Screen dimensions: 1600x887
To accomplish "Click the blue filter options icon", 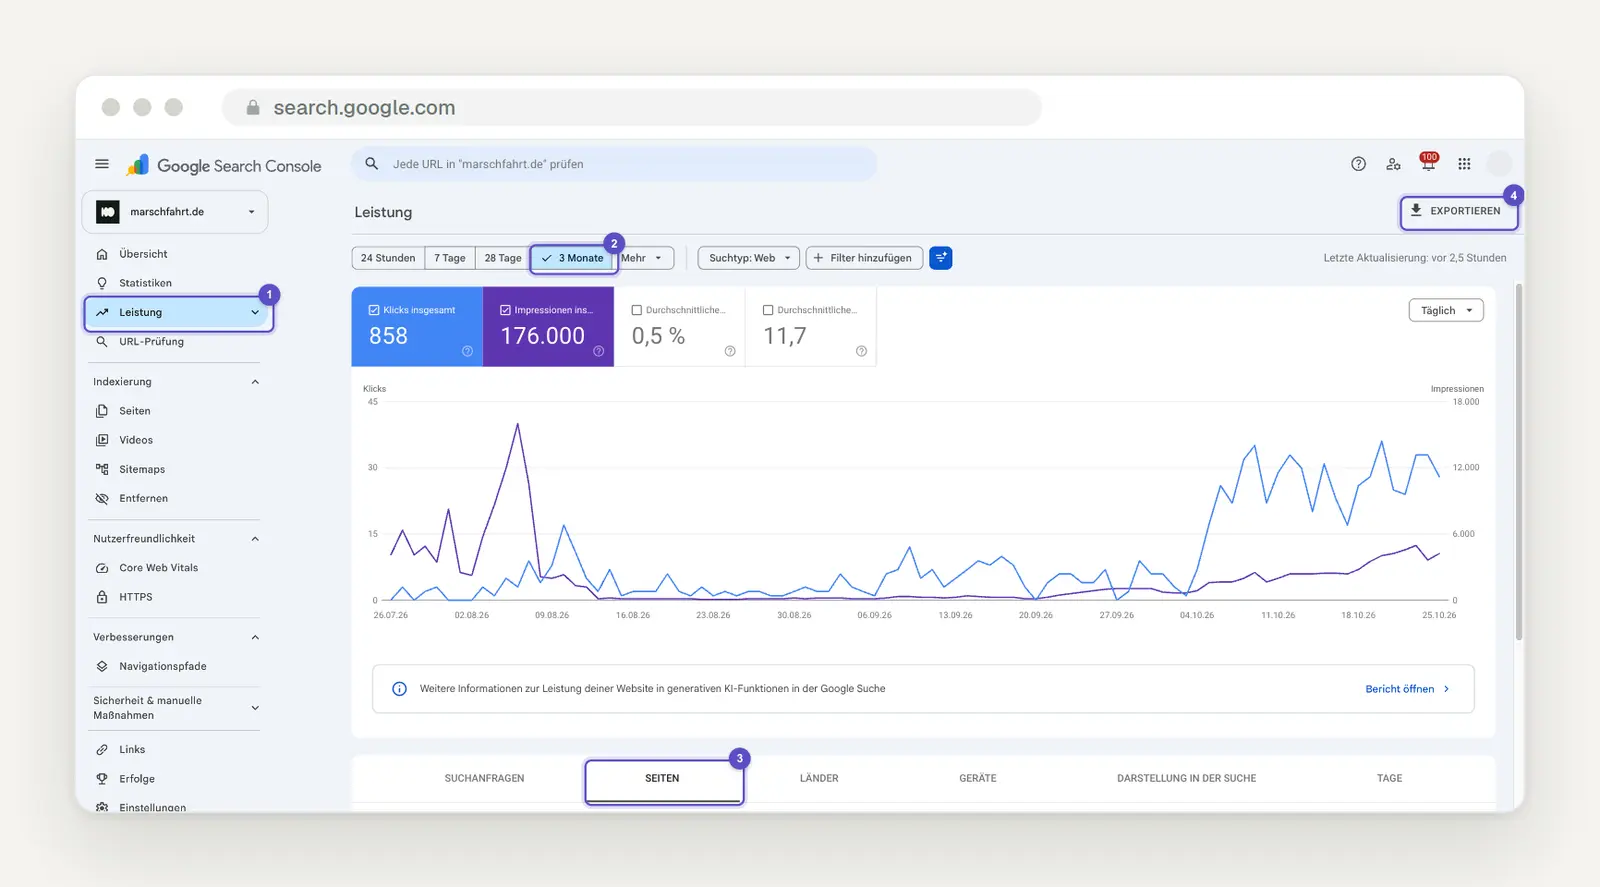I will click(941, 258).
